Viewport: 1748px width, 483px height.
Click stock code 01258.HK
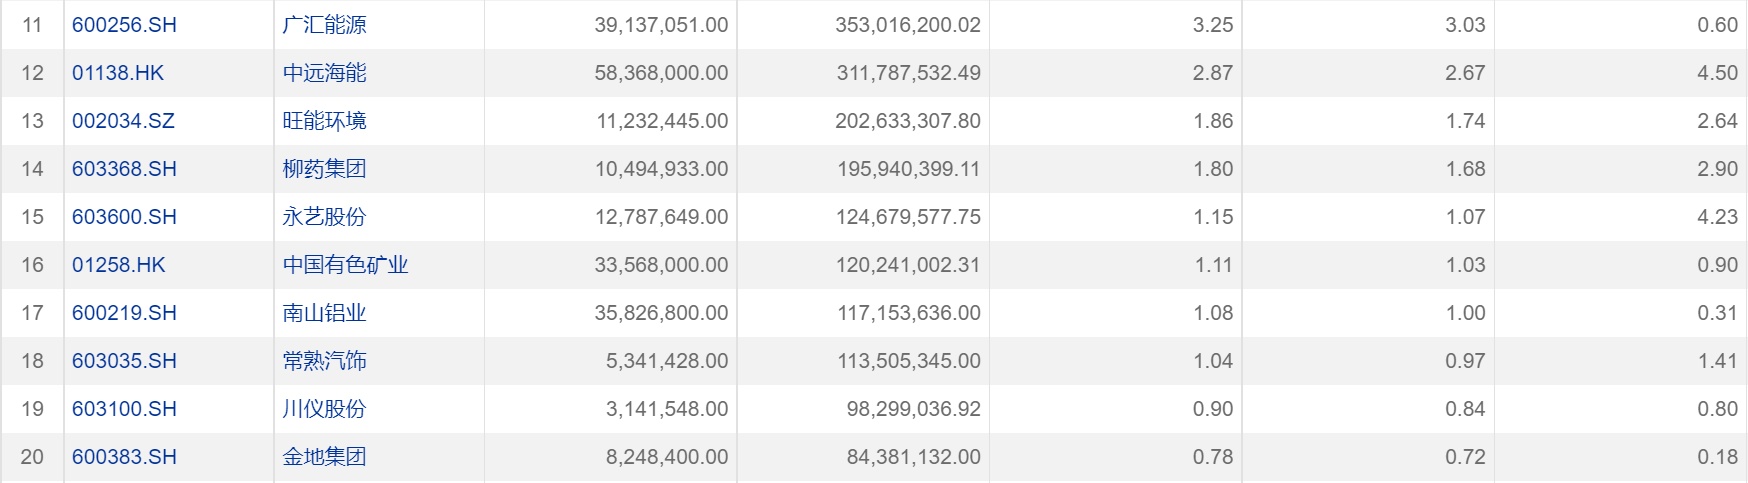coord(118,265)
